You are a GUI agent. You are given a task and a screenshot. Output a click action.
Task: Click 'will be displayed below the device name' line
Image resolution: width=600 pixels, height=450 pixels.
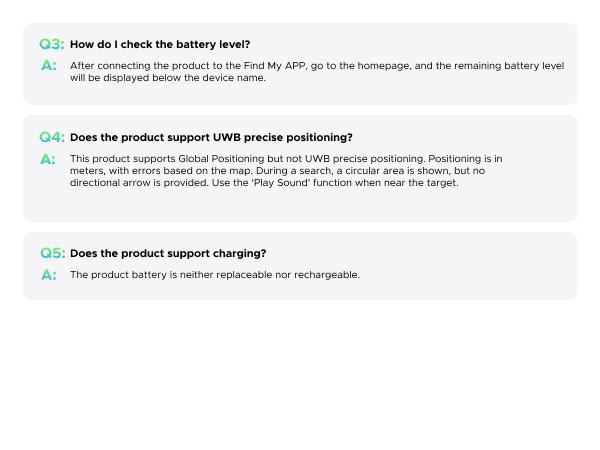(168, 78)
